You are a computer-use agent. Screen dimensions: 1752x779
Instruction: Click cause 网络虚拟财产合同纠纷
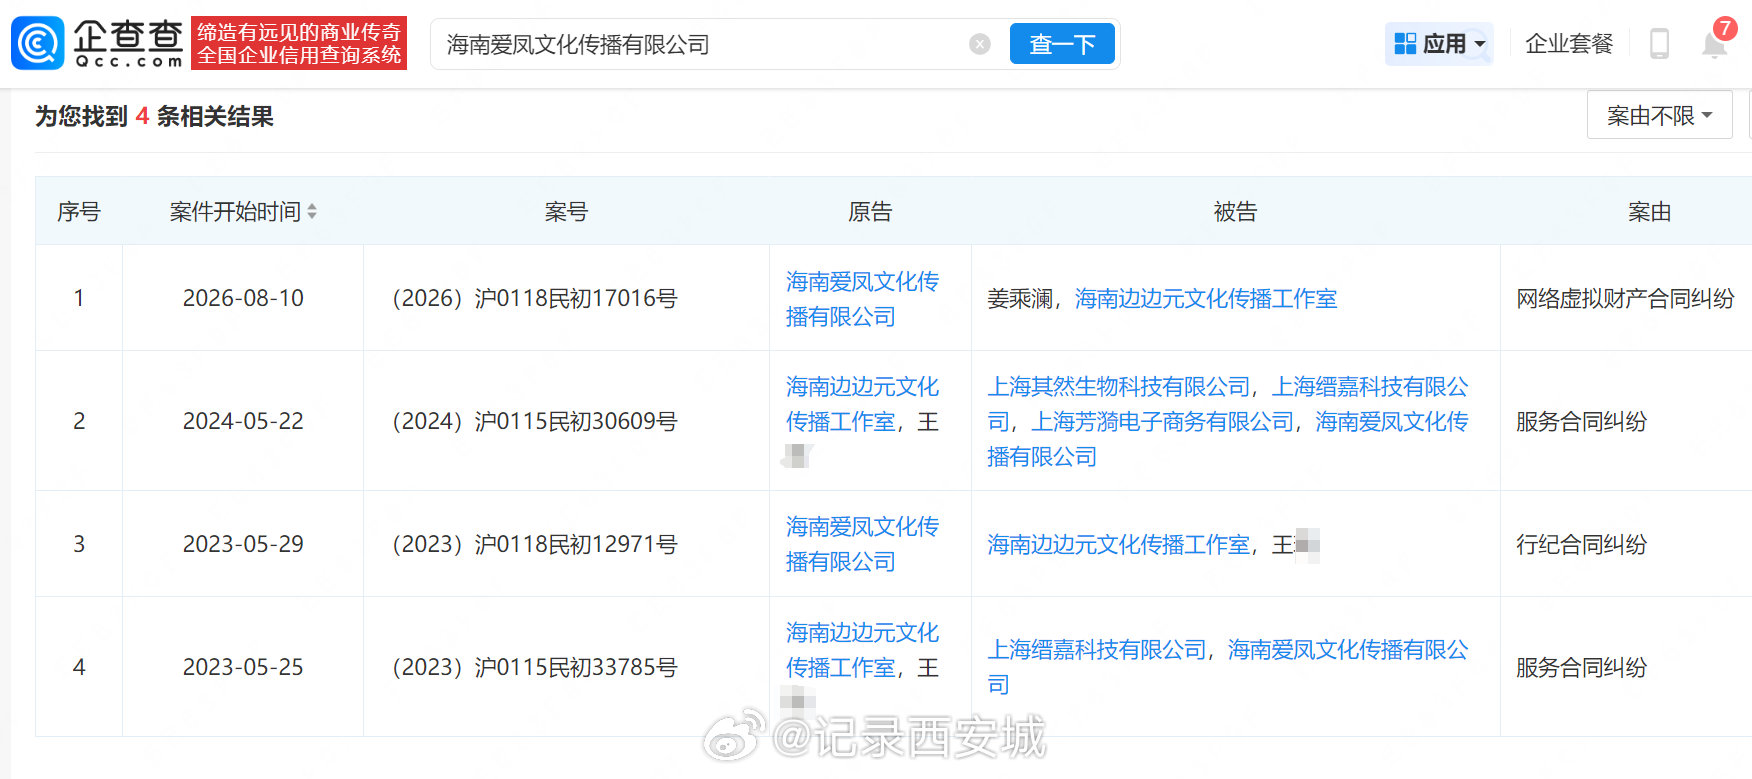pyautogui.click(x=1625, y=298)
